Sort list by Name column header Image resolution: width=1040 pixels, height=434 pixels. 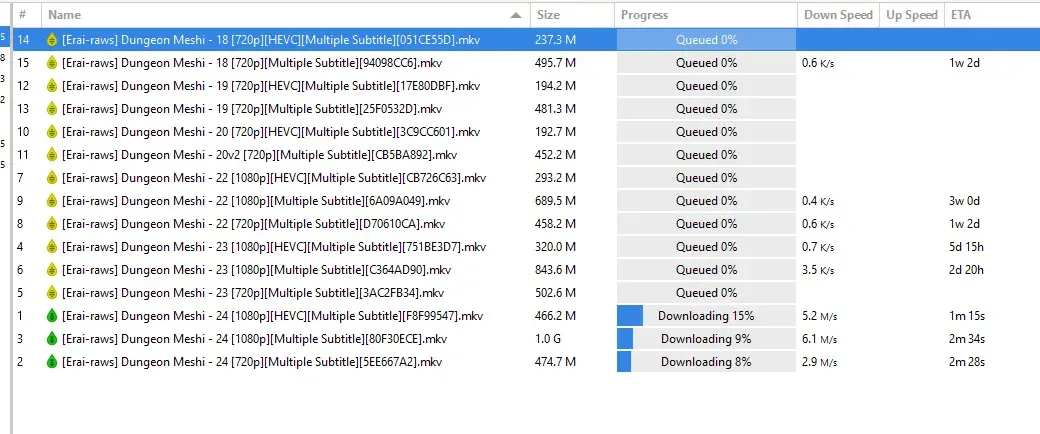[285, 15]
